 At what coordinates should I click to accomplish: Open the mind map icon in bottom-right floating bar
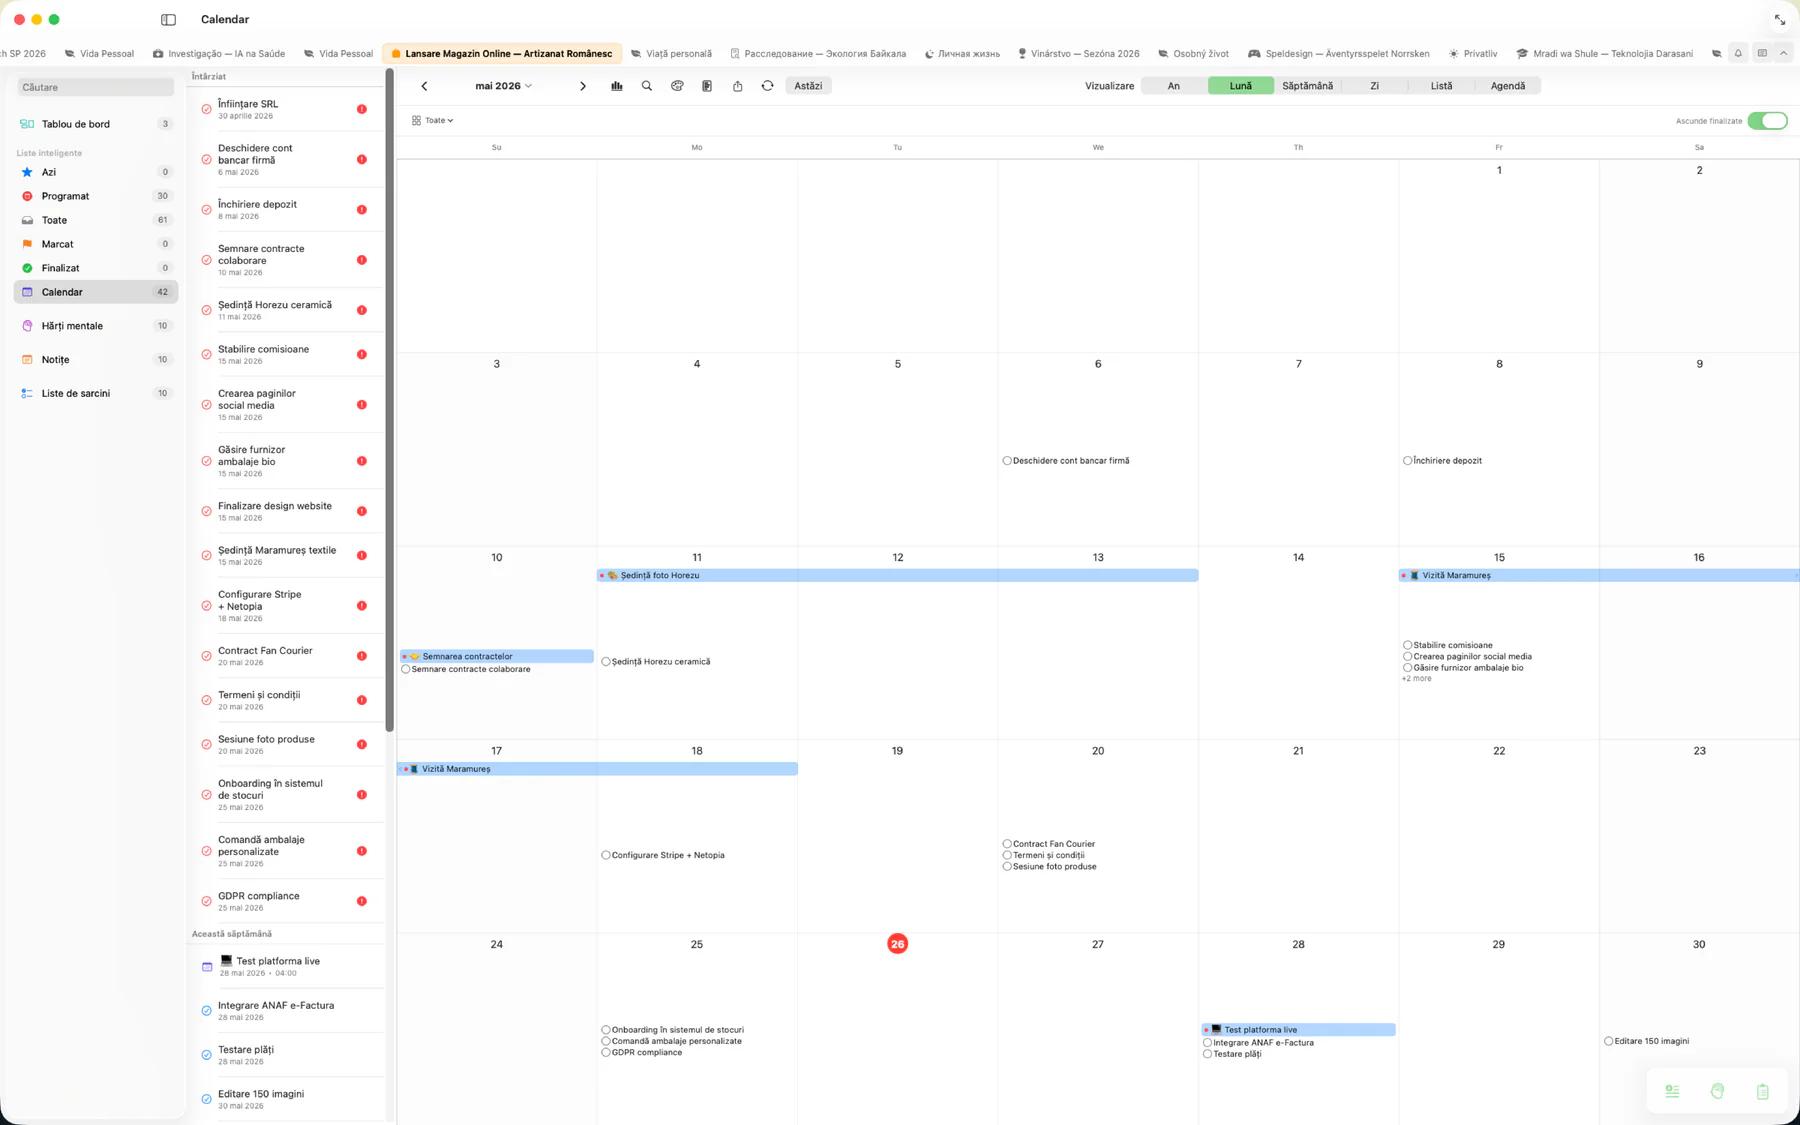[1717, 1091]
